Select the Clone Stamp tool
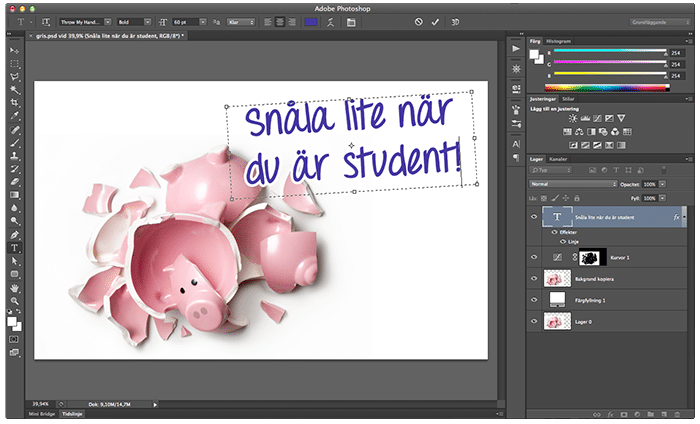Viewport: 700px width, 424px height. [x=14, y=156]
